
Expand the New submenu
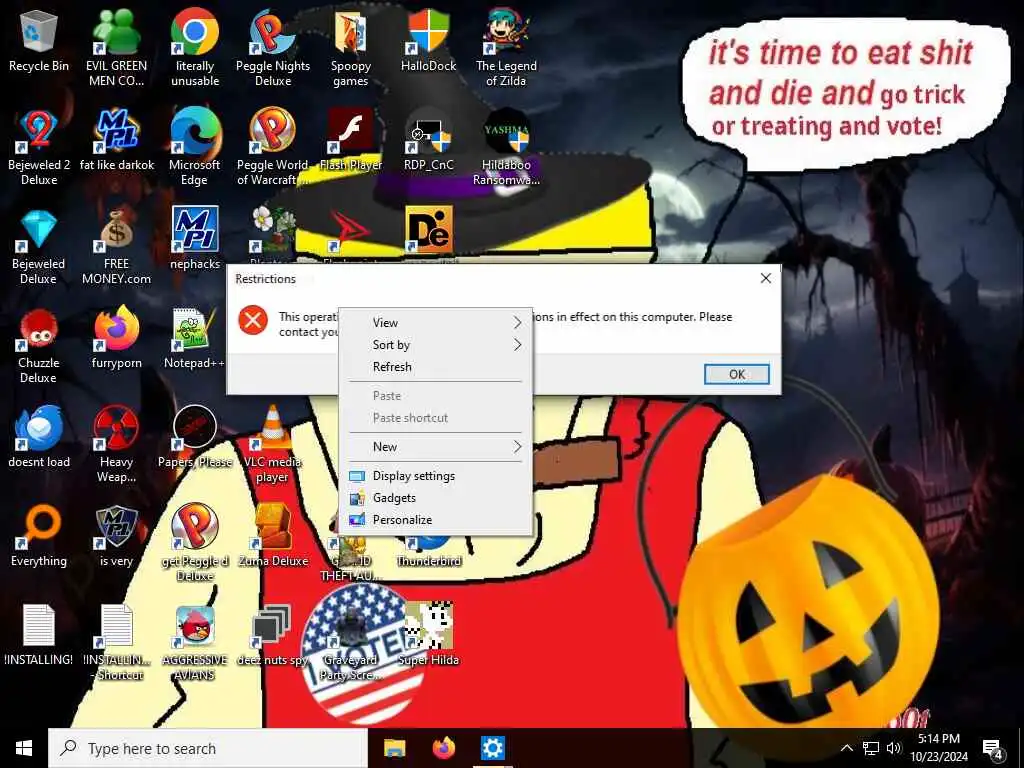click(436, 447)
